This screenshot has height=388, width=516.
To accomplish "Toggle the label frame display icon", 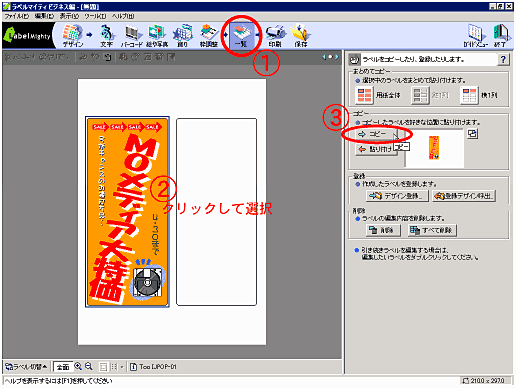I will pyautogui.click(x=104, y=367).
